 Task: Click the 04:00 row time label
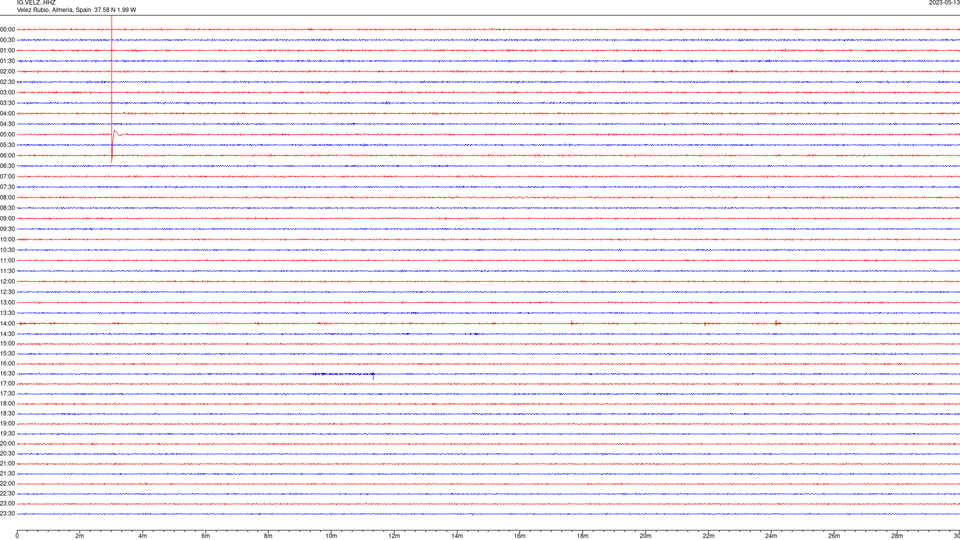coord(7,113)
